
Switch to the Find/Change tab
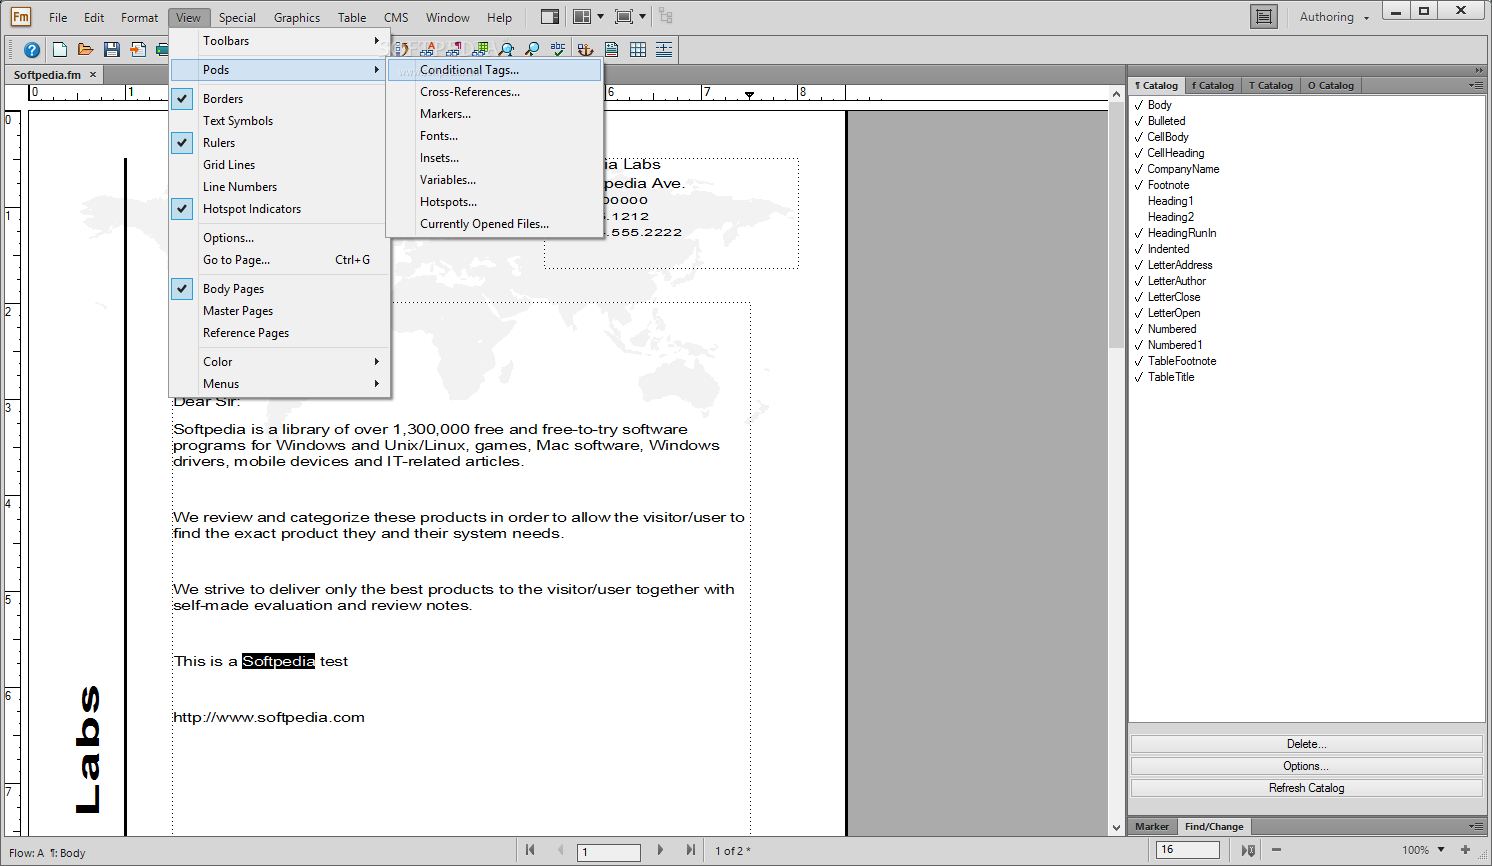coord(1214,827)
